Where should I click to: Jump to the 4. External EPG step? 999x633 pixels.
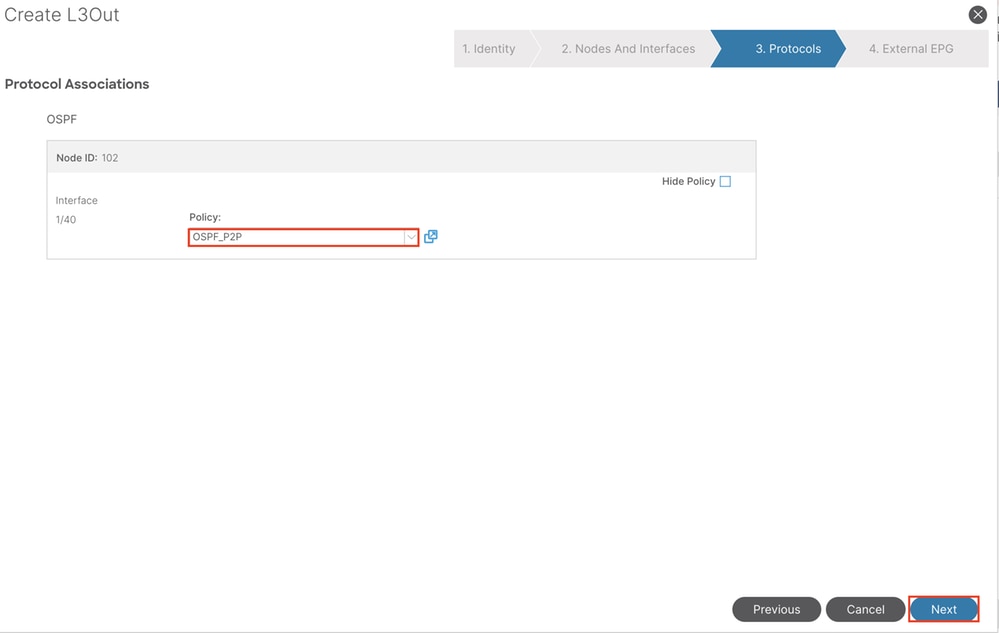point(911,49)
